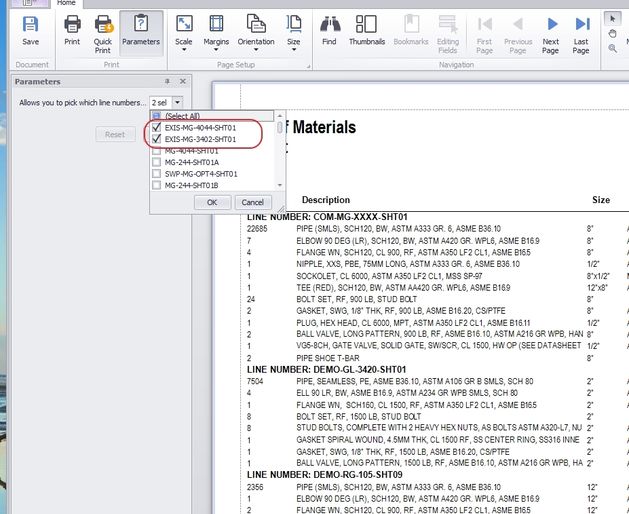Expand the Margins dropdown arrow
This screenshot has height=514, width=629.
(x=216, y=50)
